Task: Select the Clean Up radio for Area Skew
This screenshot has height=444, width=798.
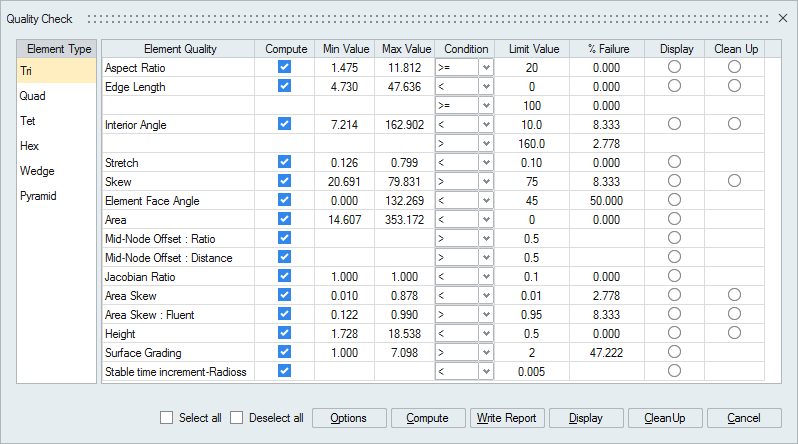Action: (735, 295)
